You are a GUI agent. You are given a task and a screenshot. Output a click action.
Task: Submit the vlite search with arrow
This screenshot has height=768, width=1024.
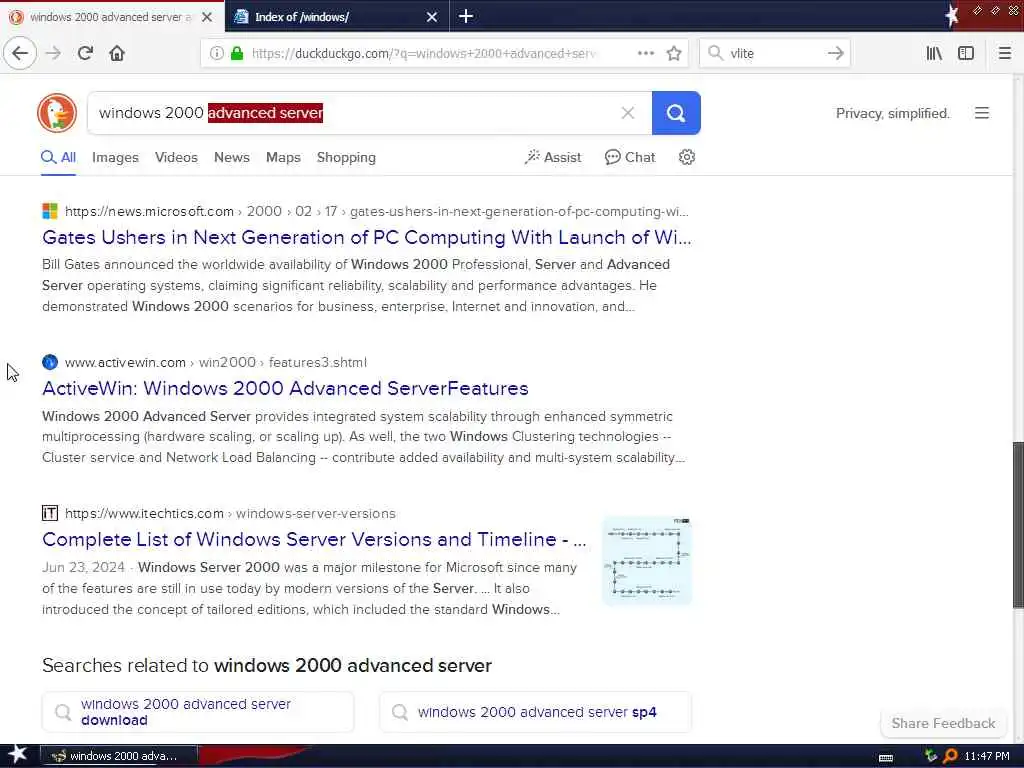pos(835,53)
